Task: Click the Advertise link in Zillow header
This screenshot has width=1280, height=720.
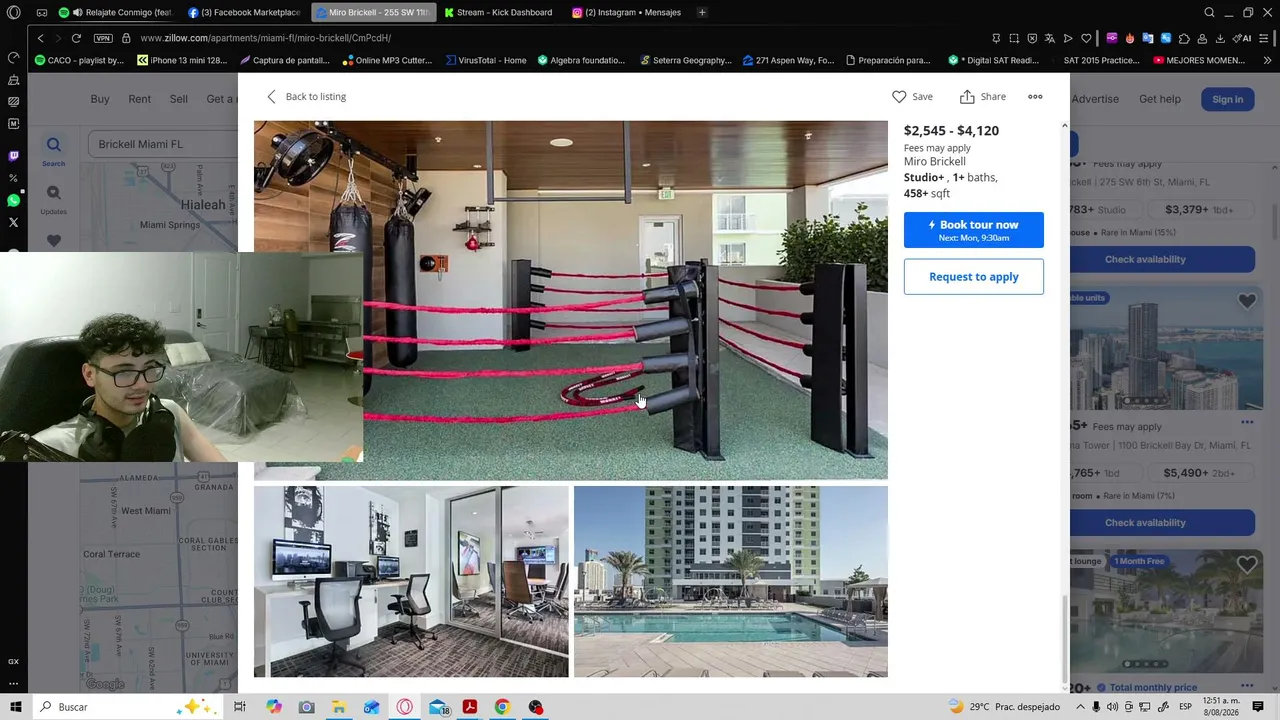Action: (1095, 99)
